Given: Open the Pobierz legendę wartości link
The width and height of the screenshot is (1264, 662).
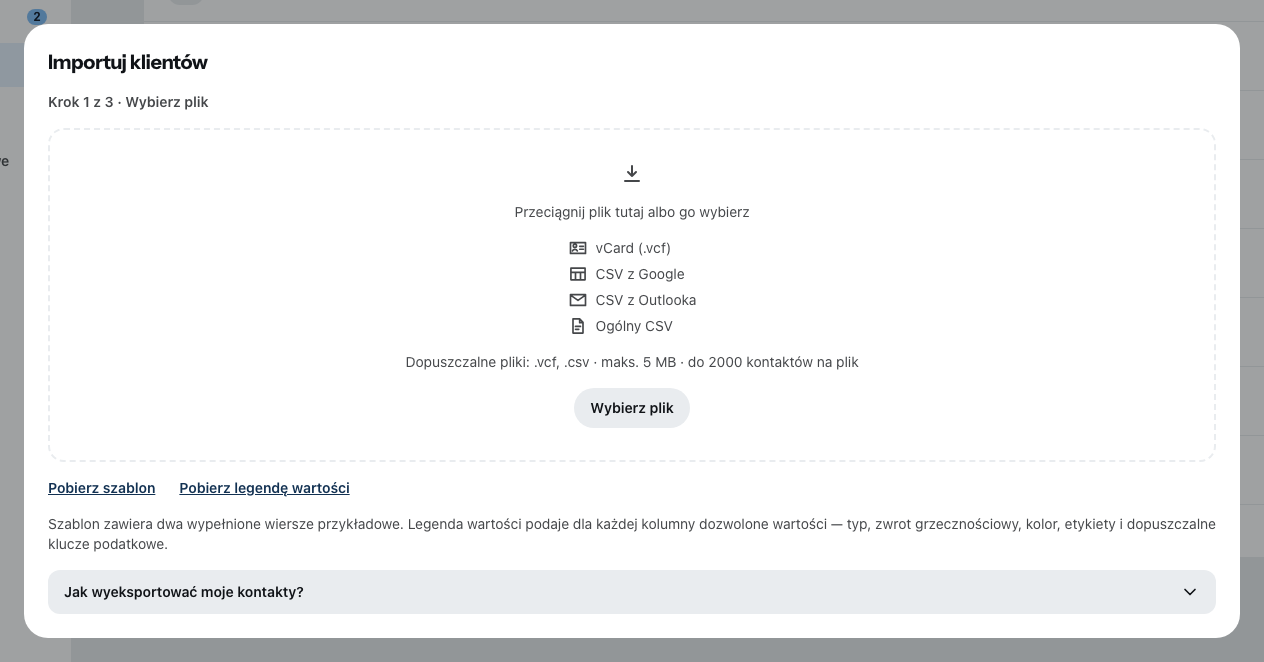Looking at the screenshot, I should point(264,488).
